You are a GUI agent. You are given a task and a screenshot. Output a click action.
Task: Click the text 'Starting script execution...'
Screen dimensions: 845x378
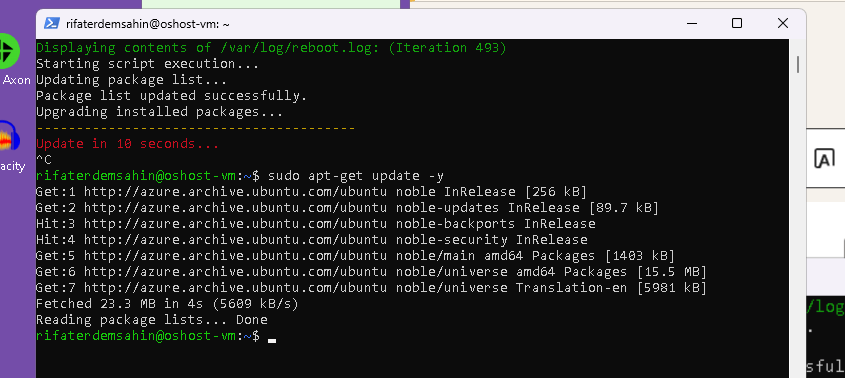pyautogui.click(x=148, y=64)
